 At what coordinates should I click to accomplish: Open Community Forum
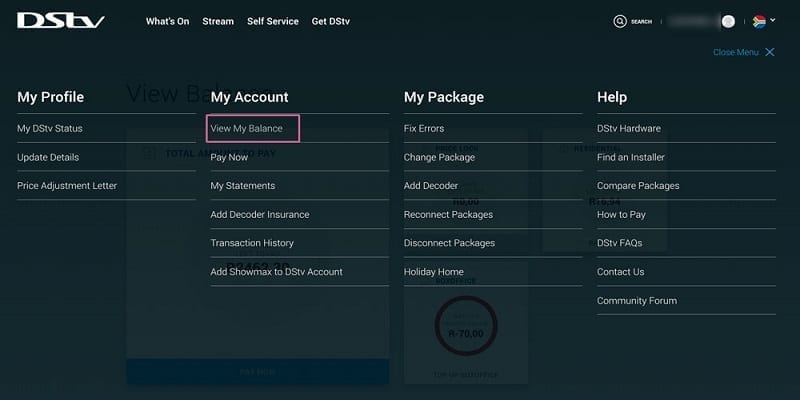point(637,301)
